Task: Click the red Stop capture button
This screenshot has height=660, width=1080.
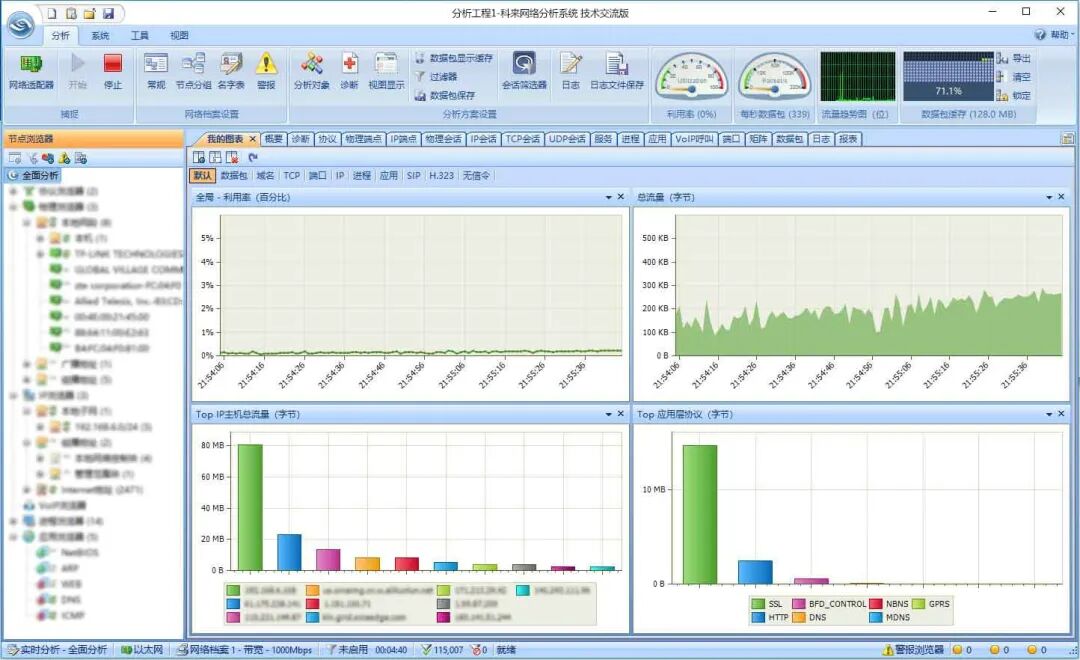Action: [x=112, y=64]
